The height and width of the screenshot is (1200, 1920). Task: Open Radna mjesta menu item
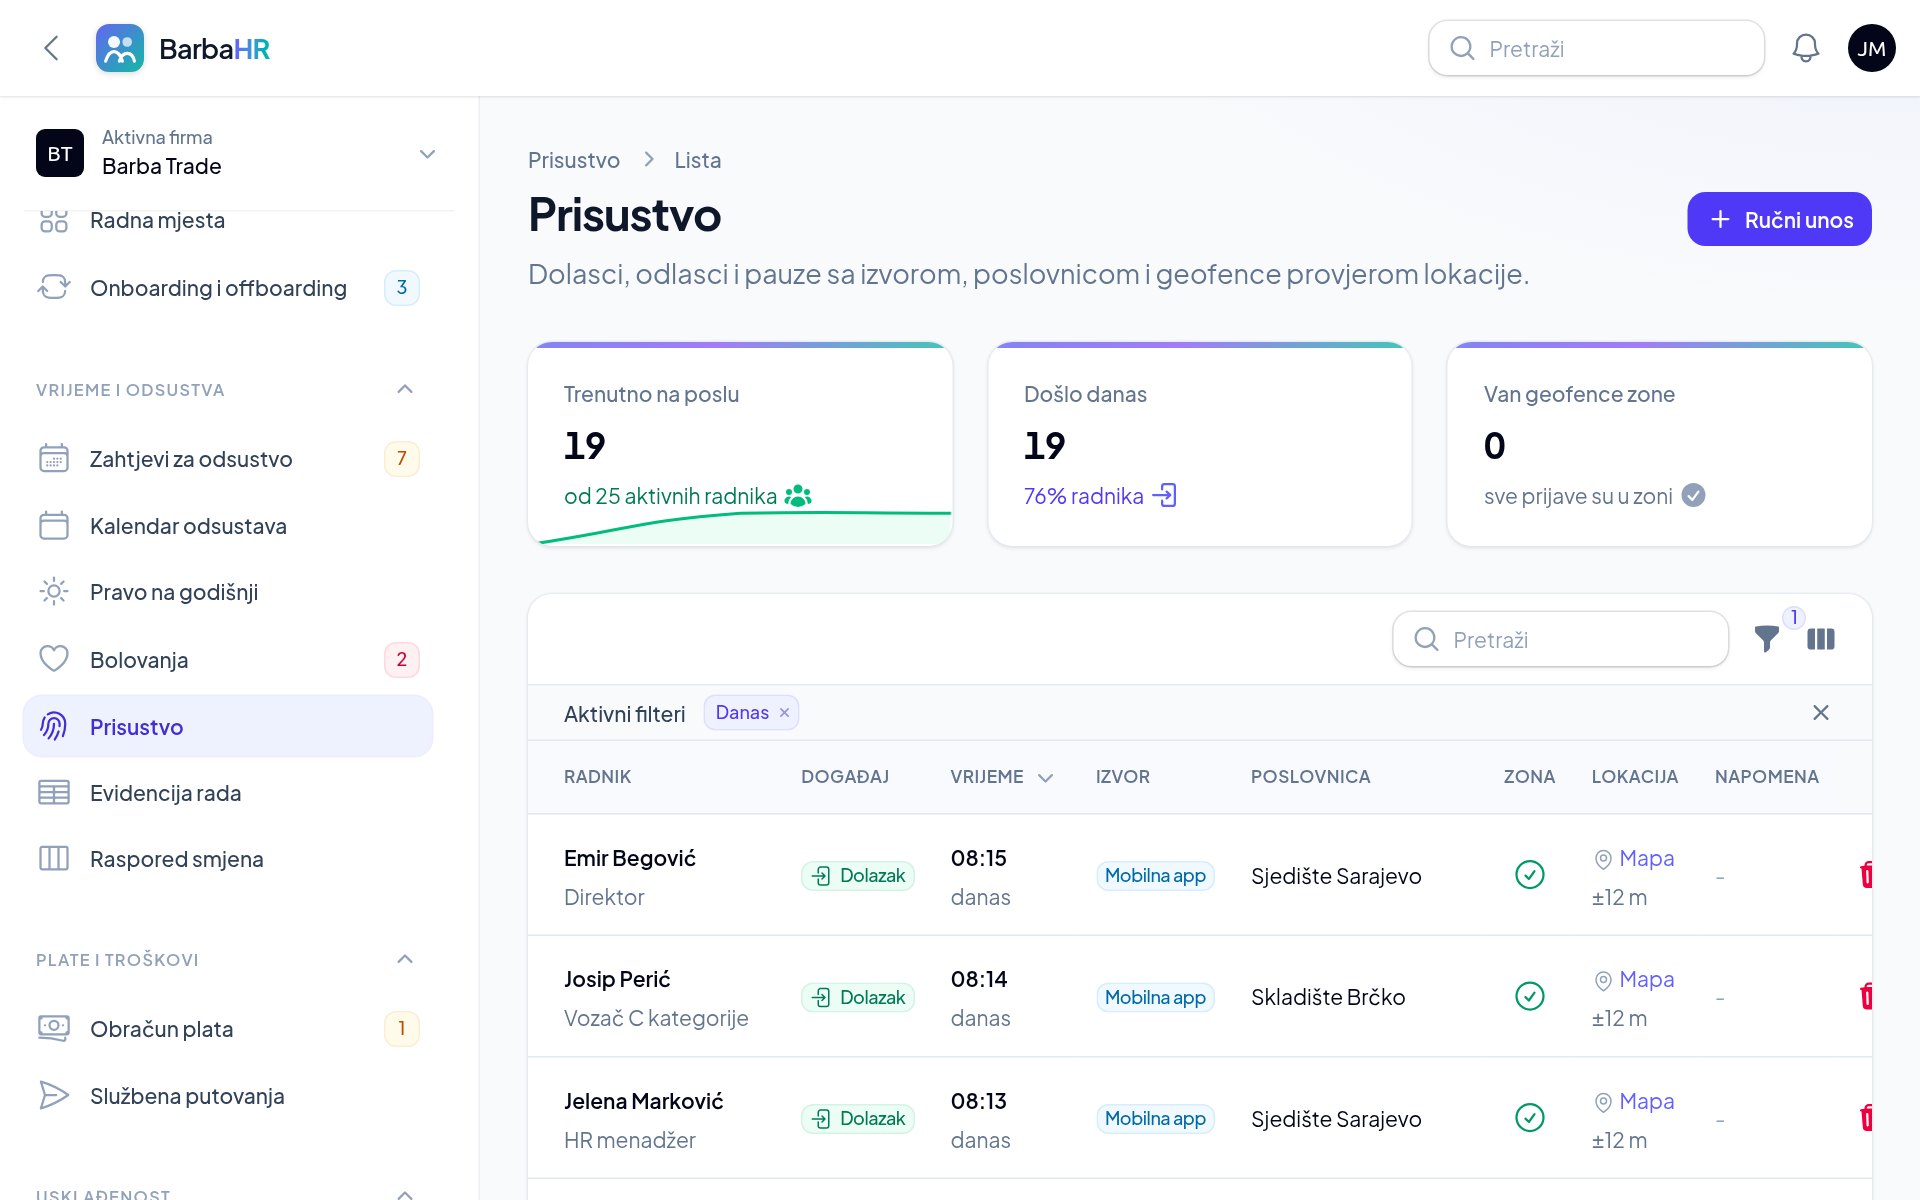tap(228, 221)
